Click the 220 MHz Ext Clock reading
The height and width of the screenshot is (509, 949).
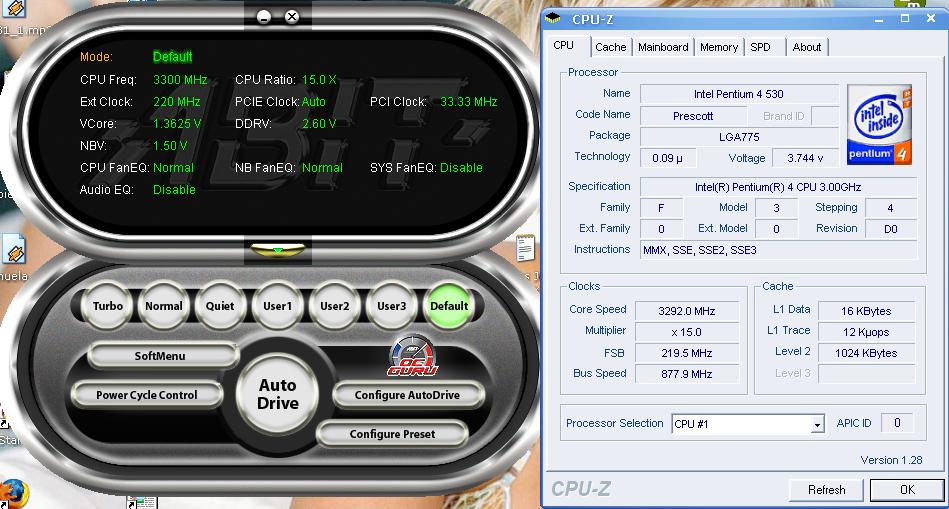point(176,102)
